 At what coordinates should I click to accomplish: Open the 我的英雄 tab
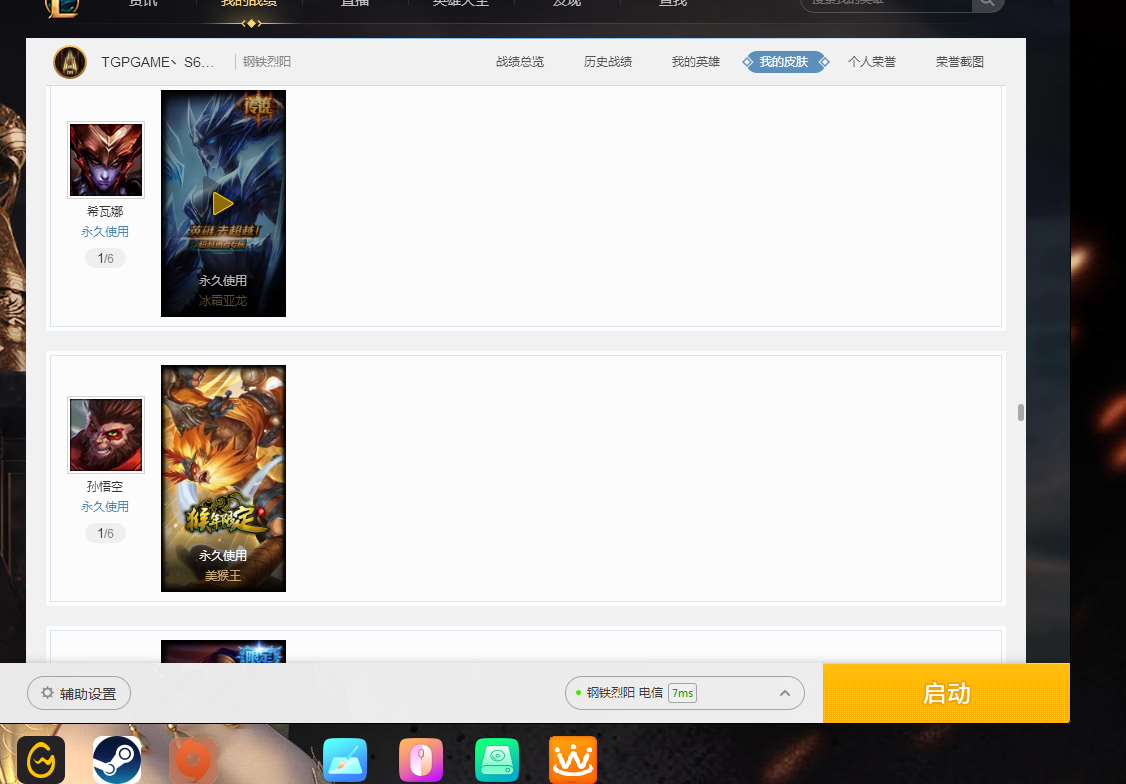pyautogui.click(x=696, y=62)
